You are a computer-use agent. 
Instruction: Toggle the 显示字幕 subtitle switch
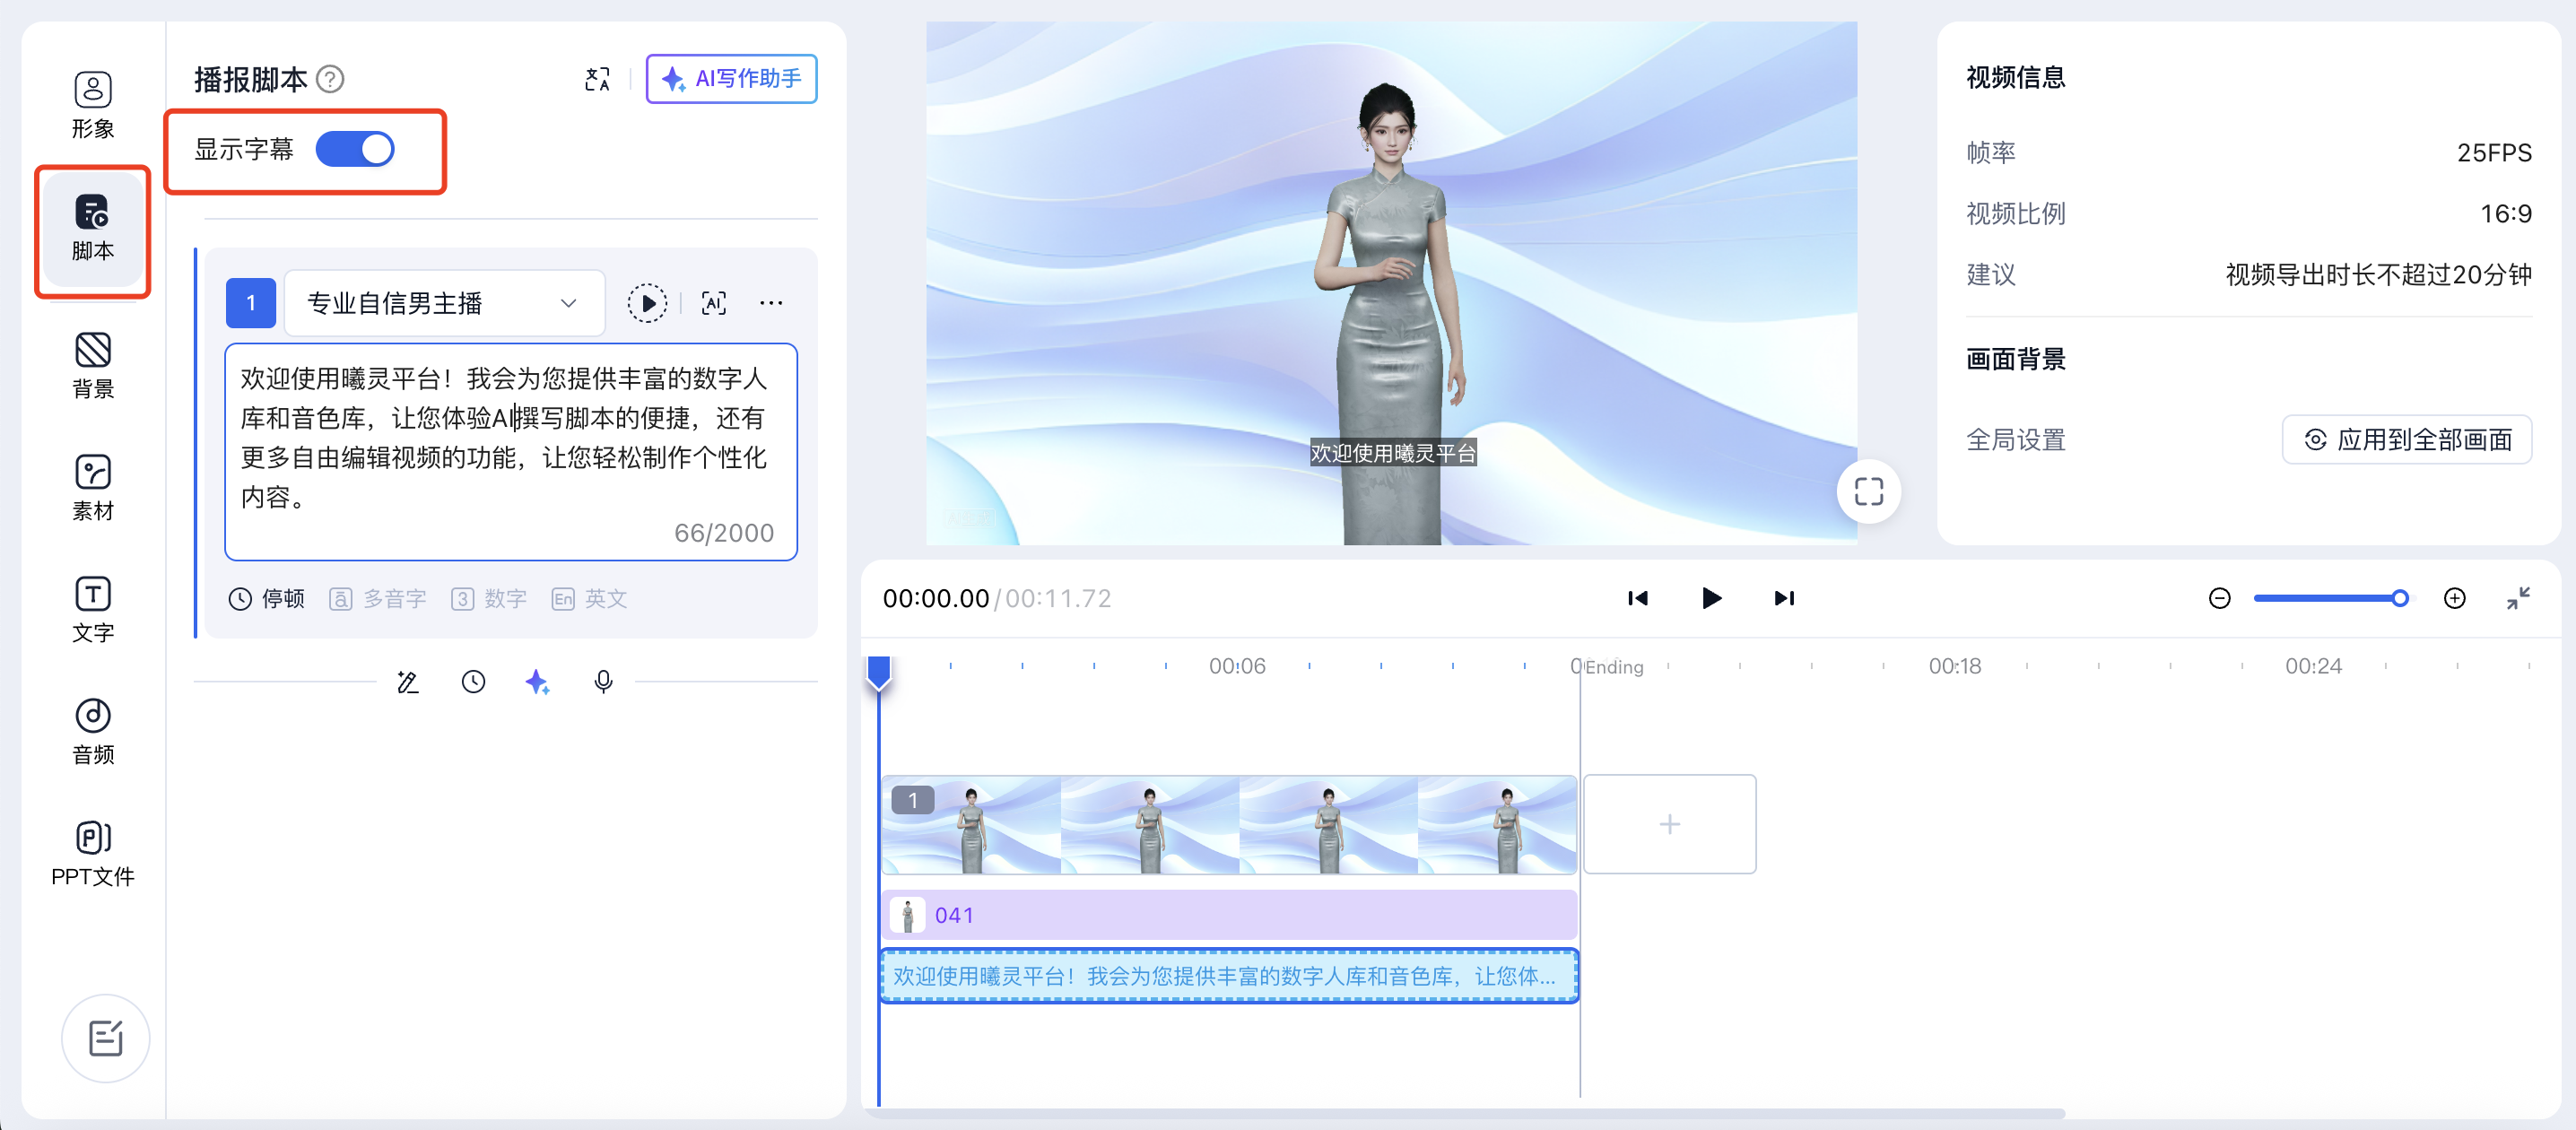[x=355, y=150]
